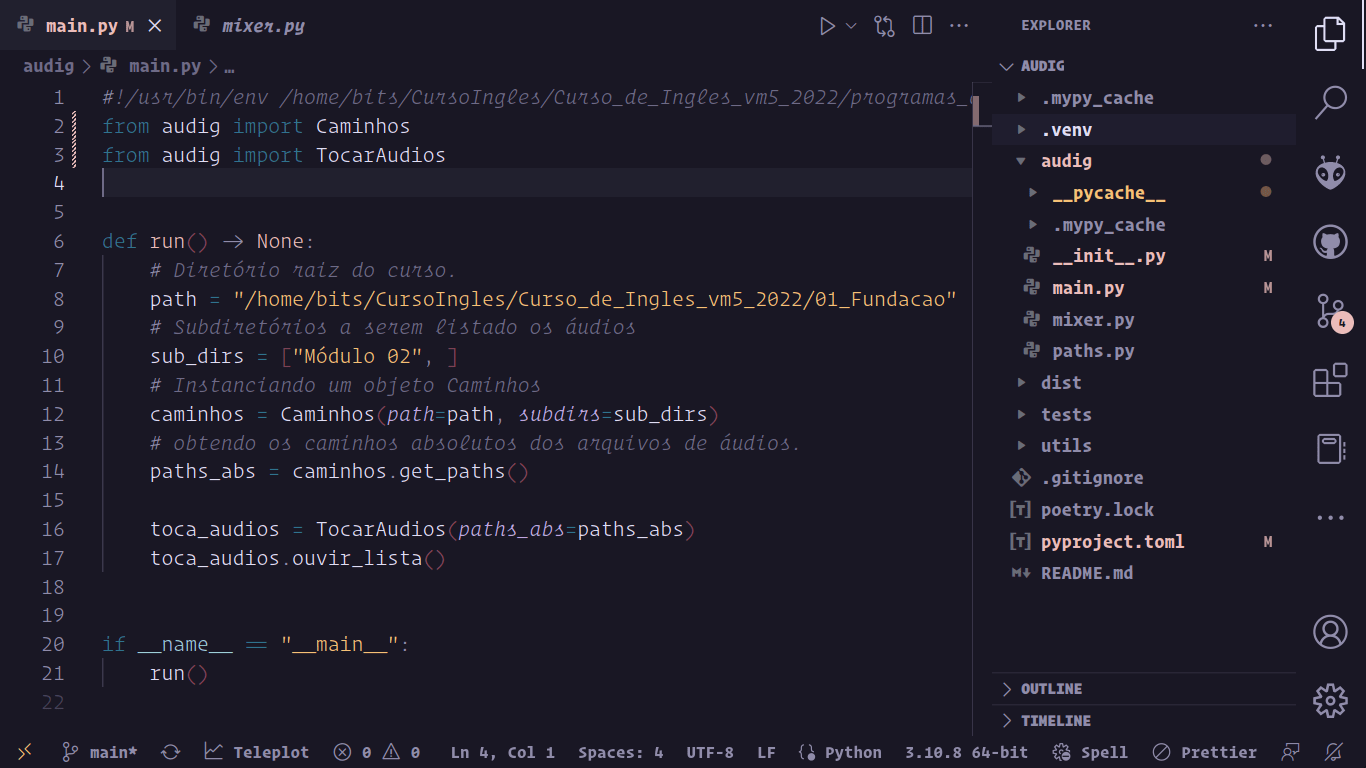This screenshot has height=768, width=1366.
Task: Show errors and warnings count in status bar
Action: [x=377, y=752]
